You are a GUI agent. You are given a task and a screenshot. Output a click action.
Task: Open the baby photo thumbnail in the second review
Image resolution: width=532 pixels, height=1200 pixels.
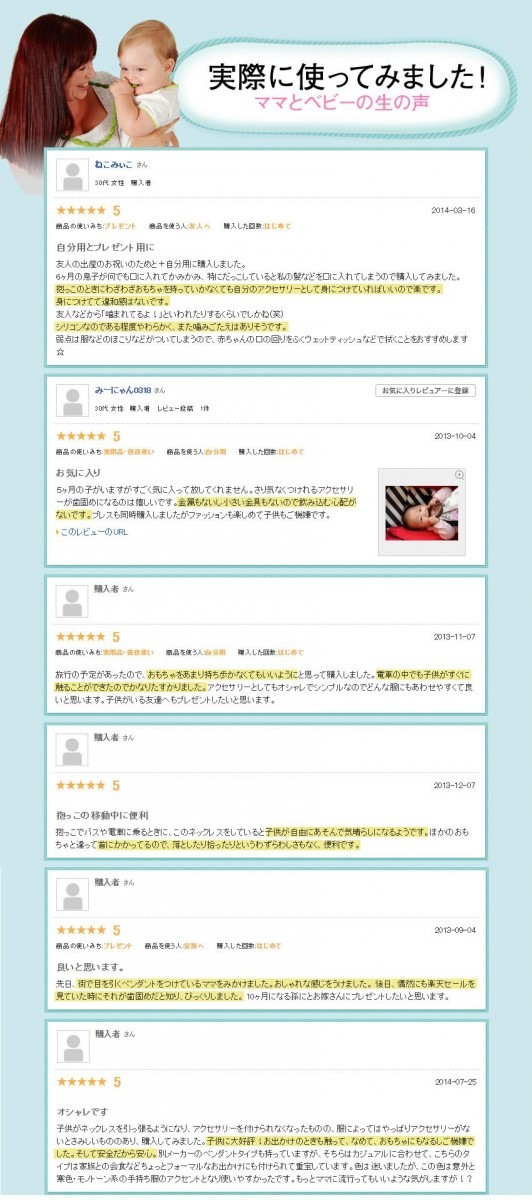pos(421,513)
